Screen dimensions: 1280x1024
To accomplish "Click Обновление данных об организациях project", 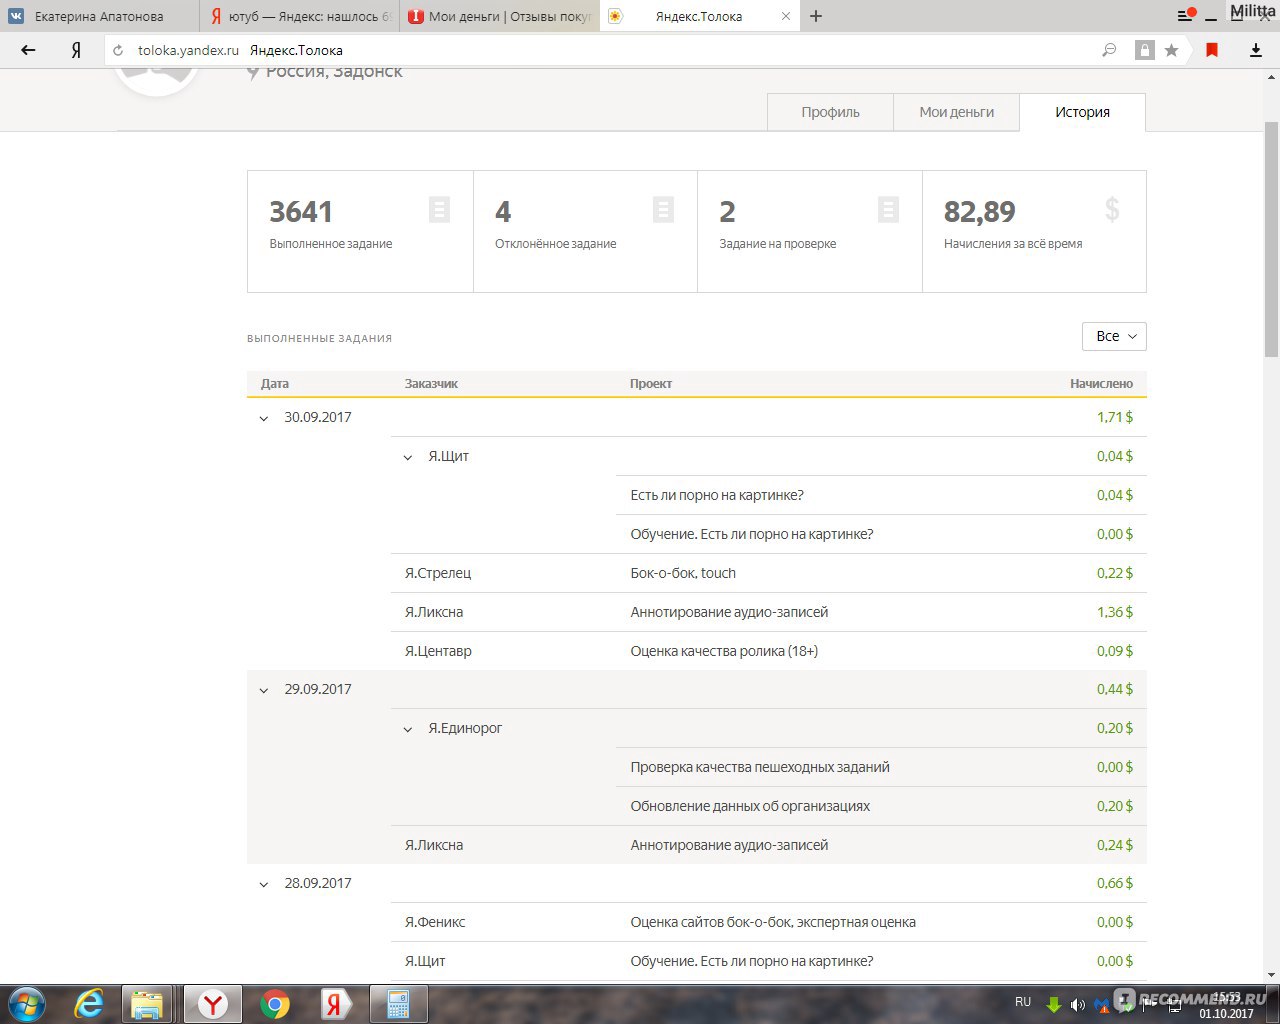I will pos(750,806).
